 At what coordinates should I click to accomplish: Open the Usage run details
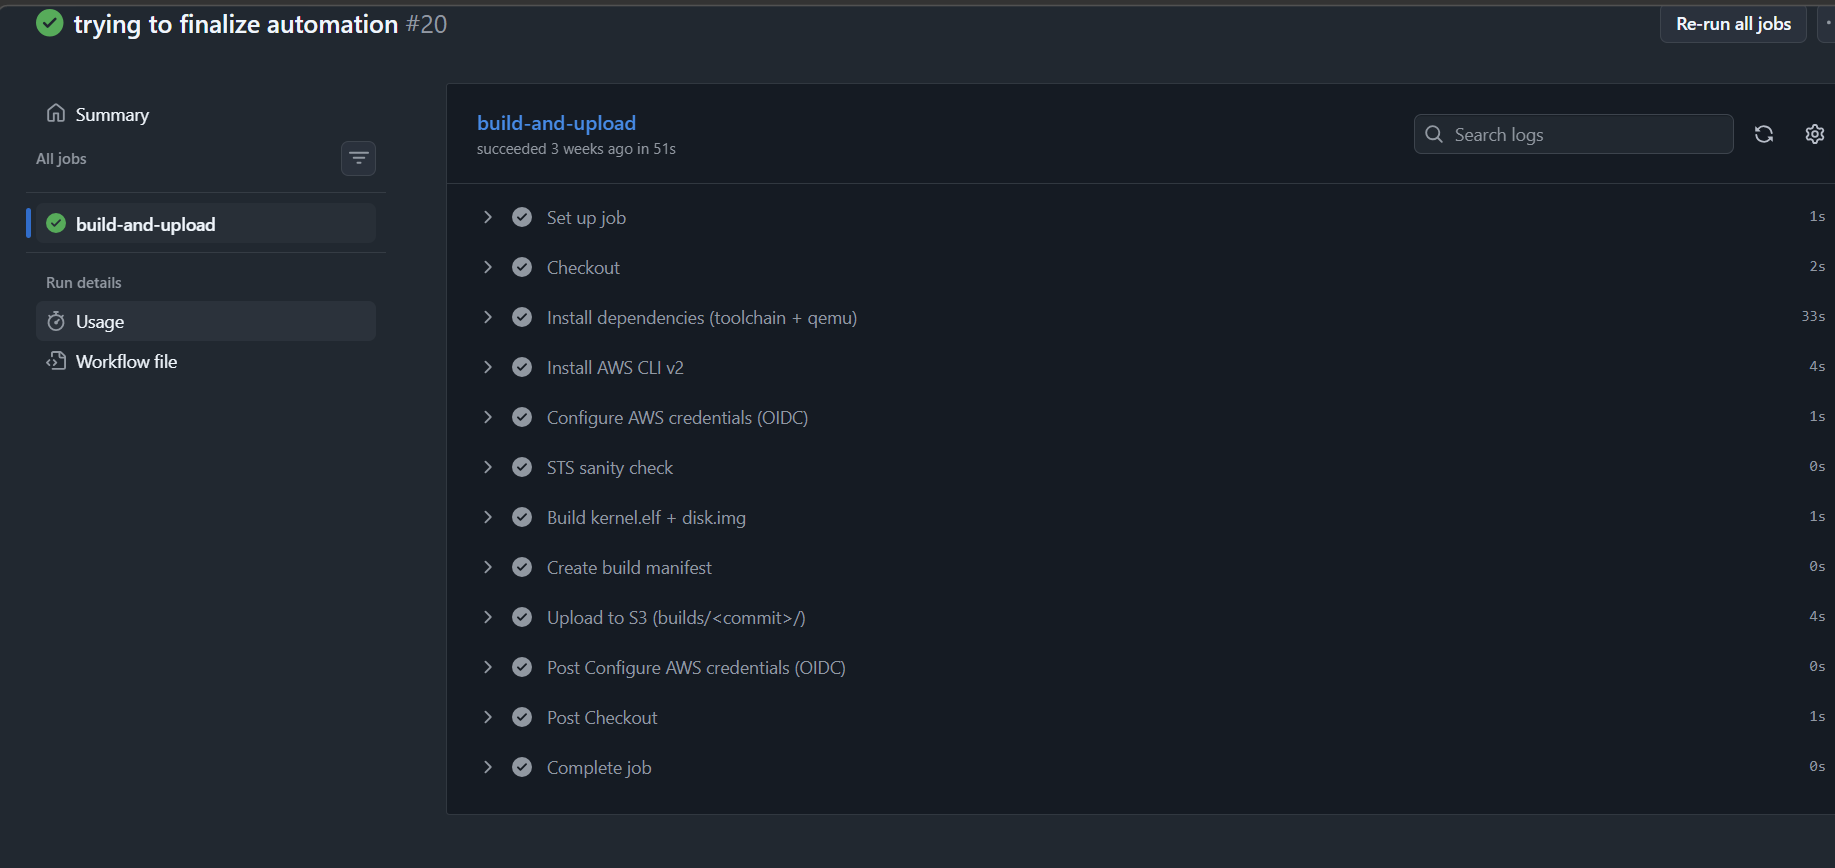click(206, 321)
